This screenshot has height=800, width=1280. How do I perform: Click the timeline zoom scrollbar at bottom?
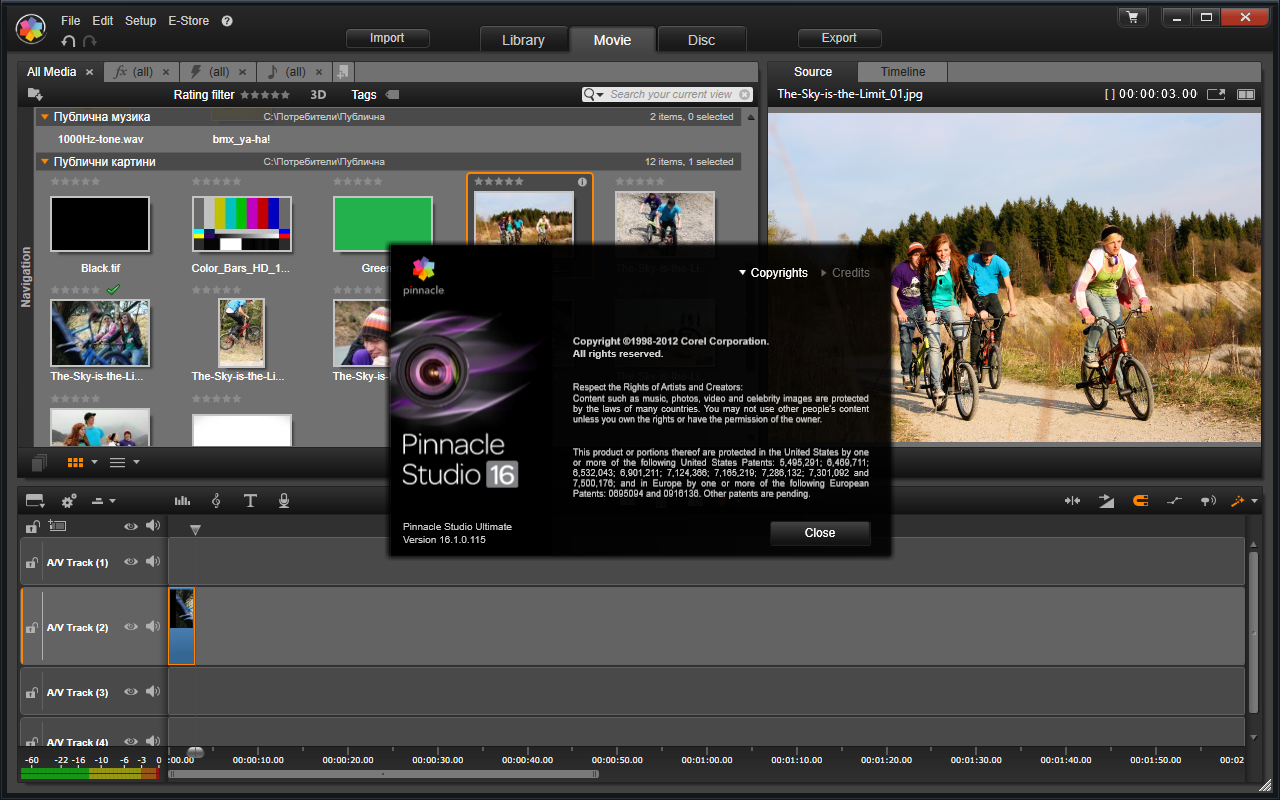(x=384, y=774)
